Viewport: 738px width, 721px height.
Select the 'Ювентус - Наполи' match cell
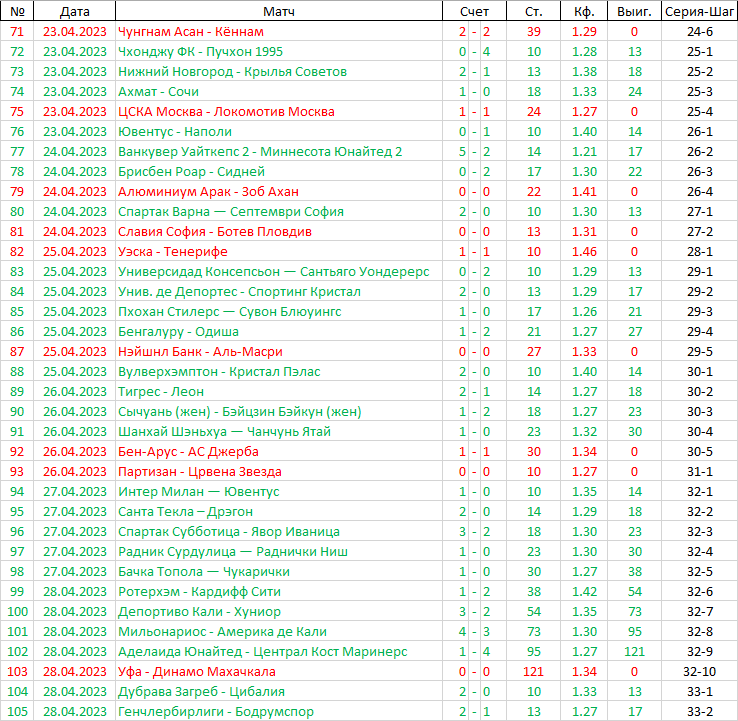[x=175, y=131]
